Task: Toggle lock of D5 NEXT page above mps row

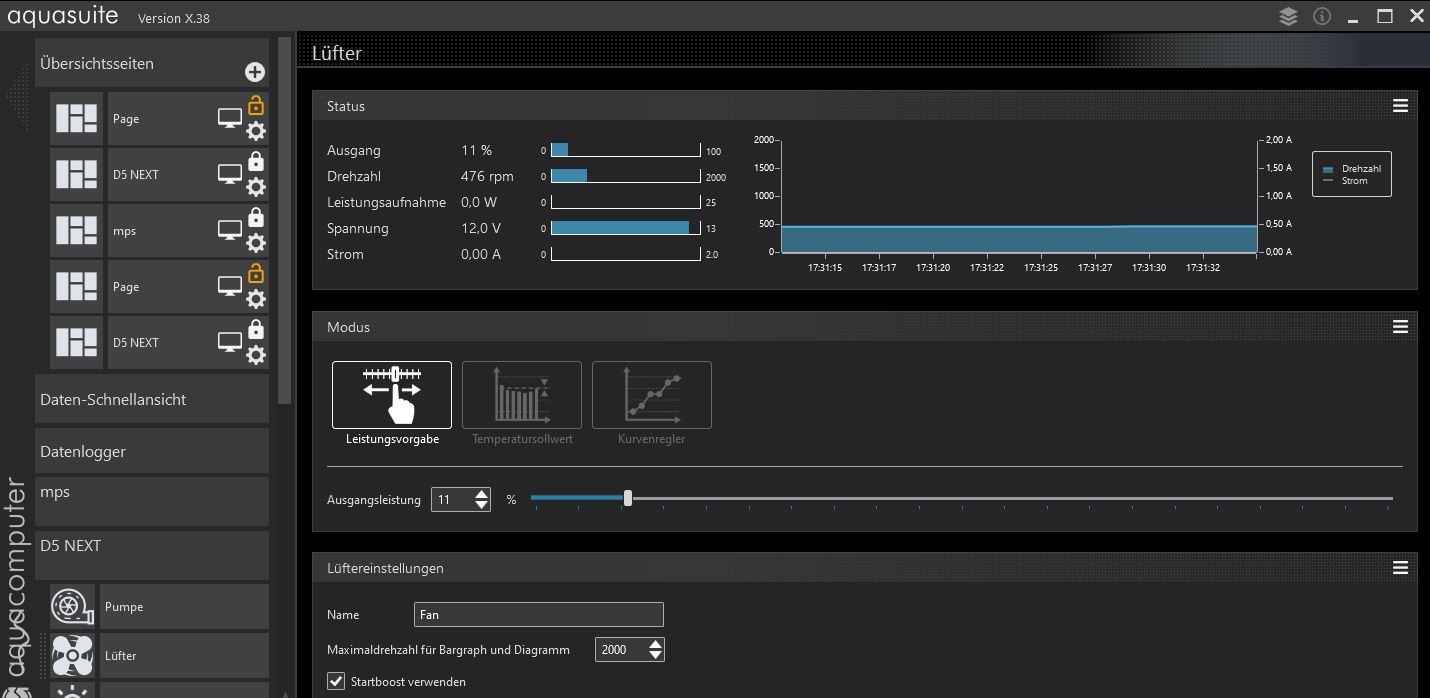Action: [x=256, y=161]
